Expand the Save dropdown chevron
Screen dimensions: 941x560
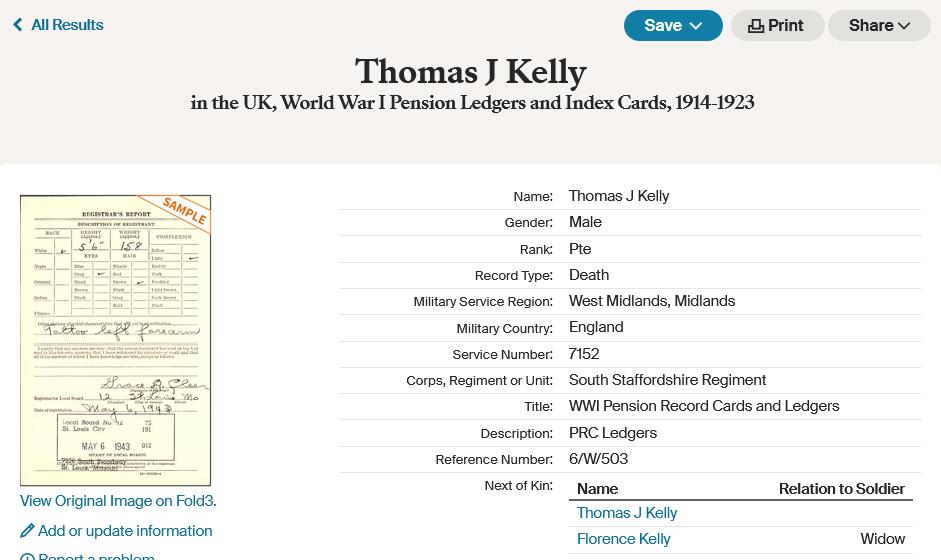point(697,26)
